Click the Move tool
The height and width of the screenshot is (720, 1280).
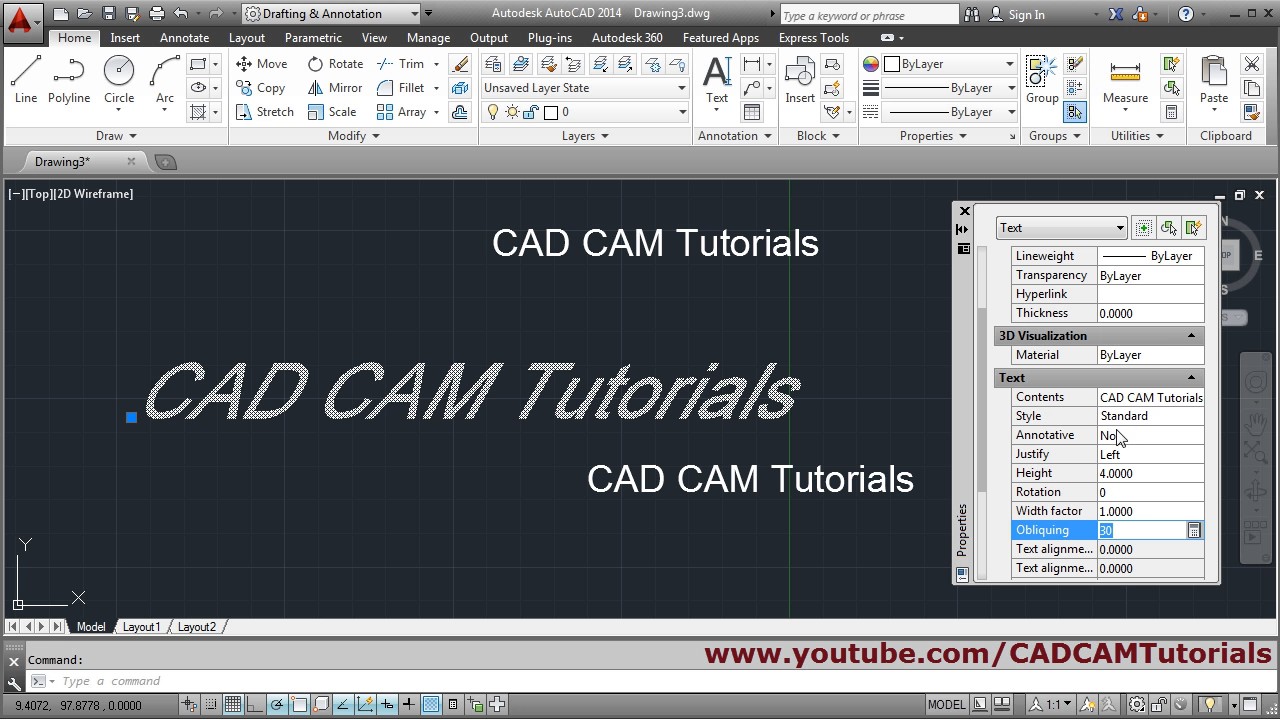(262, 63)
